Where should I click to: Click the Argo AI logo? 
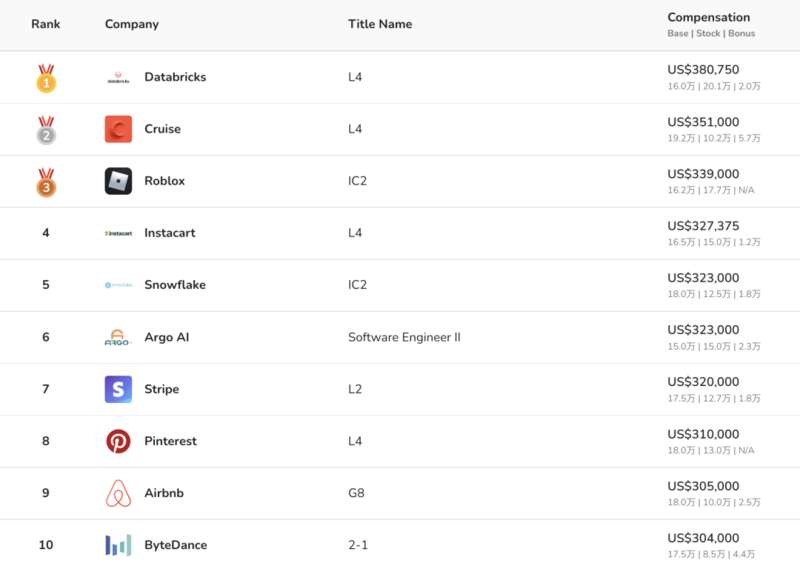[117, 337]
